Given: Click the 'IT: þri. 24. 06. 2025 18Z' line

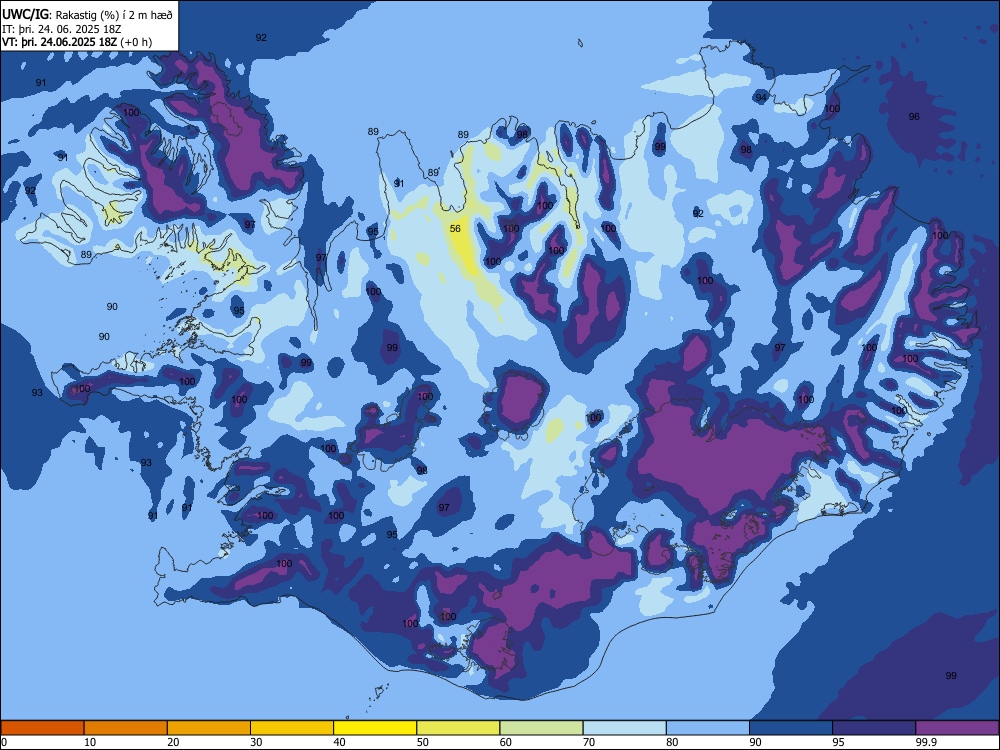Looking at the screenshot, I should pyautogui.click(x=62, y=29).
